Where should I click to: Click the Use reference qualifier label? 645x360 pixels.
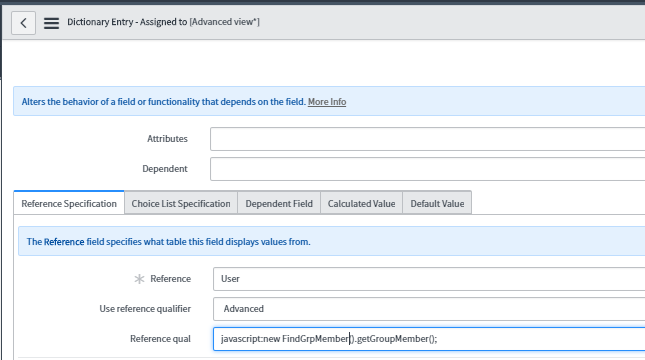pos(145,309)
